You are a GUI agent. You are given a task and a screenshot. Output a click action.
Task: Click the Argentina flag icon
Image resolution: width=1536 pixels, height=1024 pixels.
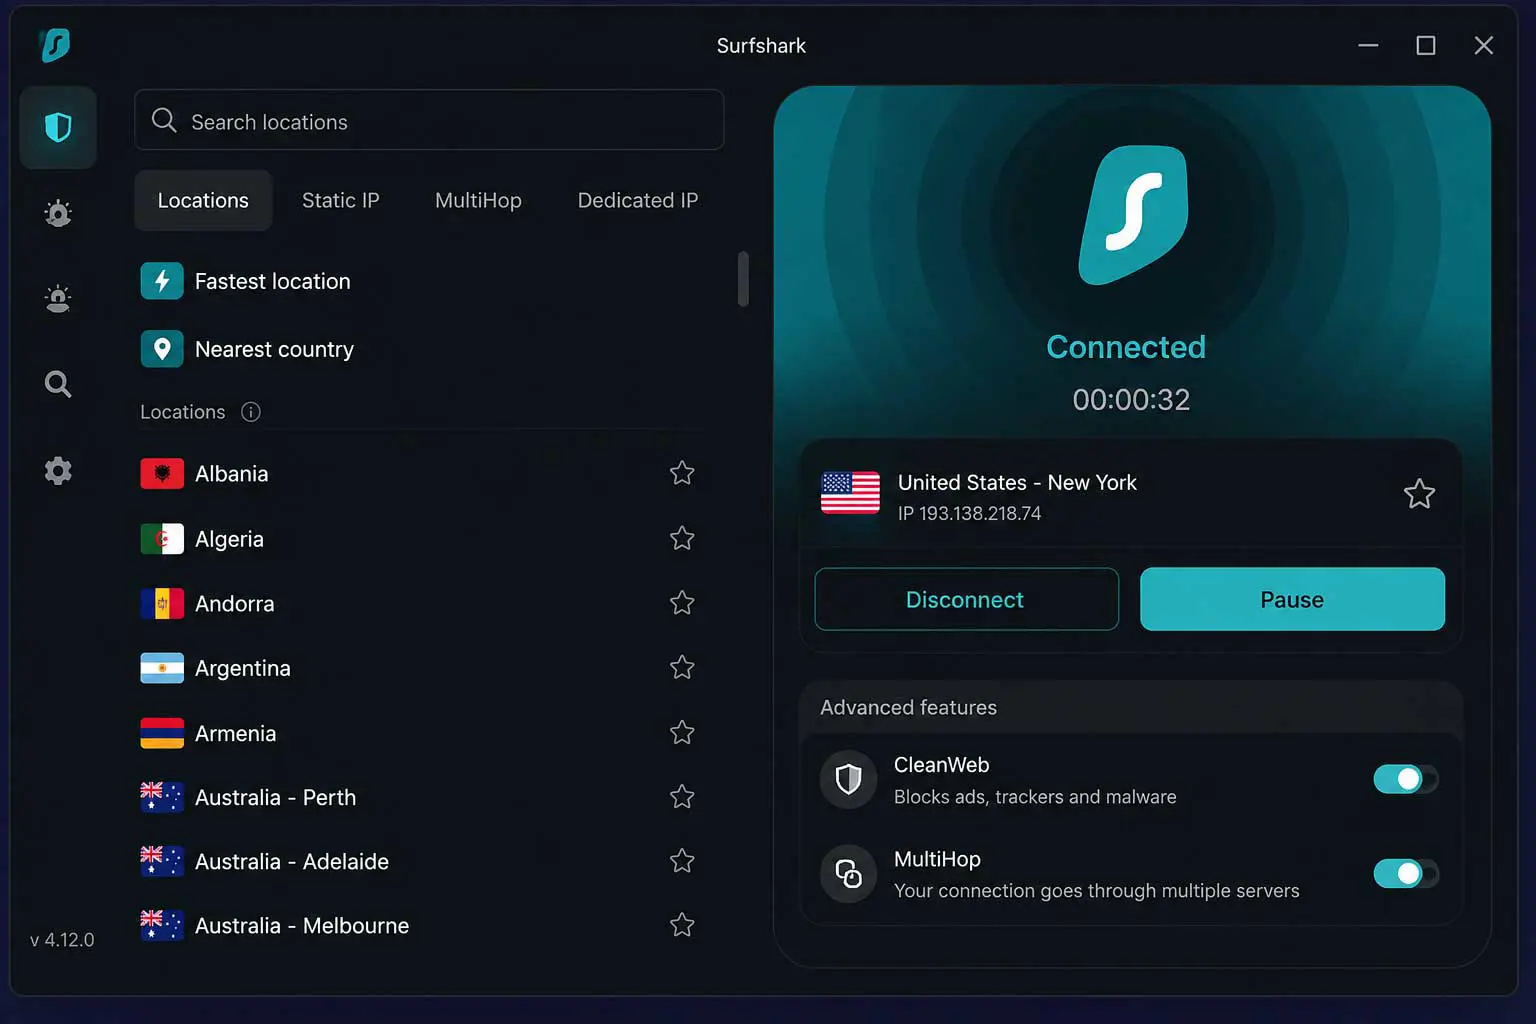[162, 668]
